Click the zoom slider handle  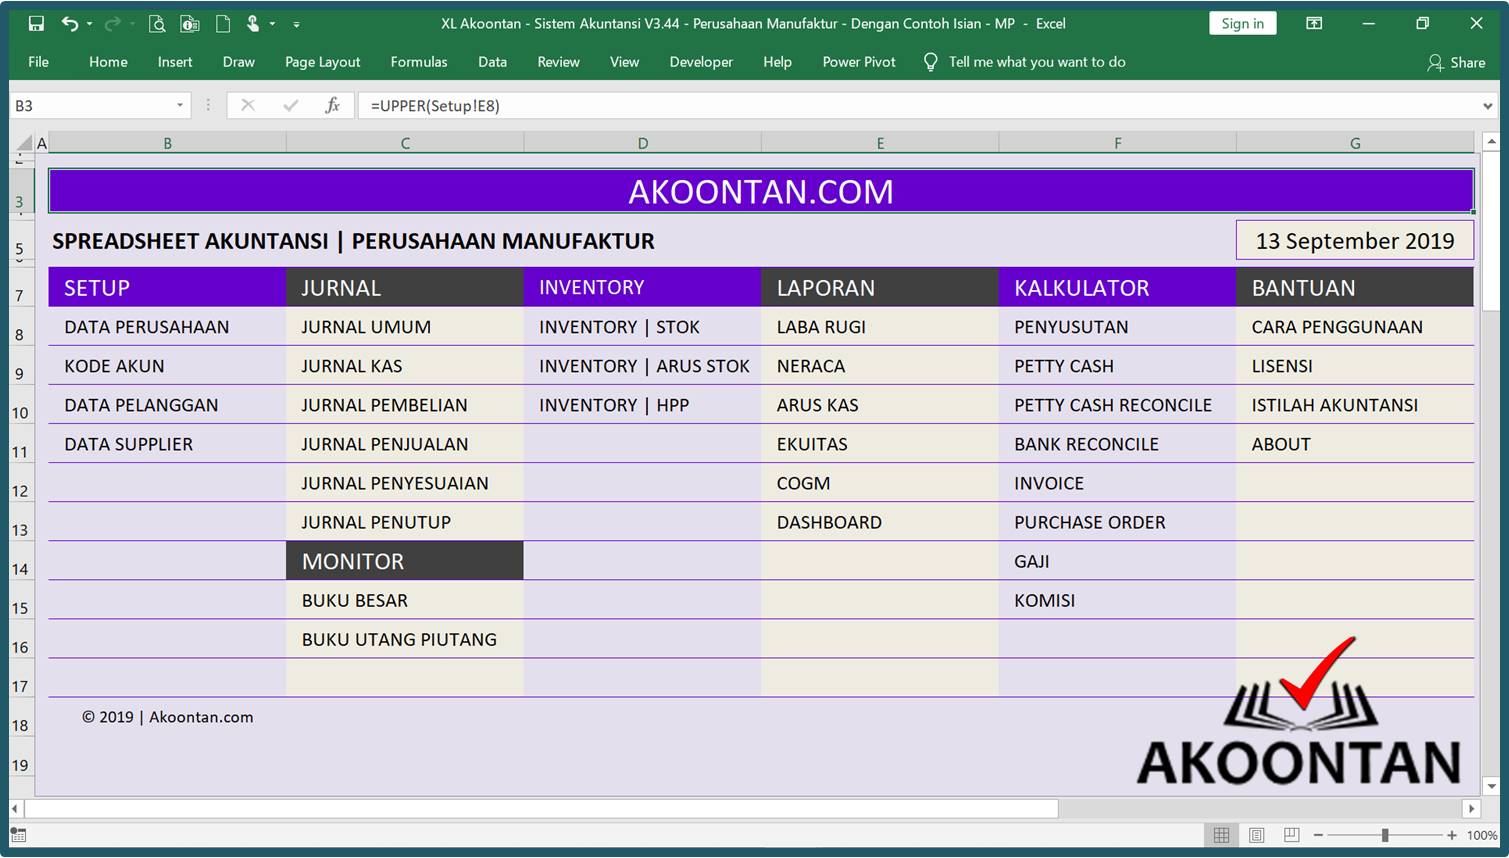[1385, 834]
